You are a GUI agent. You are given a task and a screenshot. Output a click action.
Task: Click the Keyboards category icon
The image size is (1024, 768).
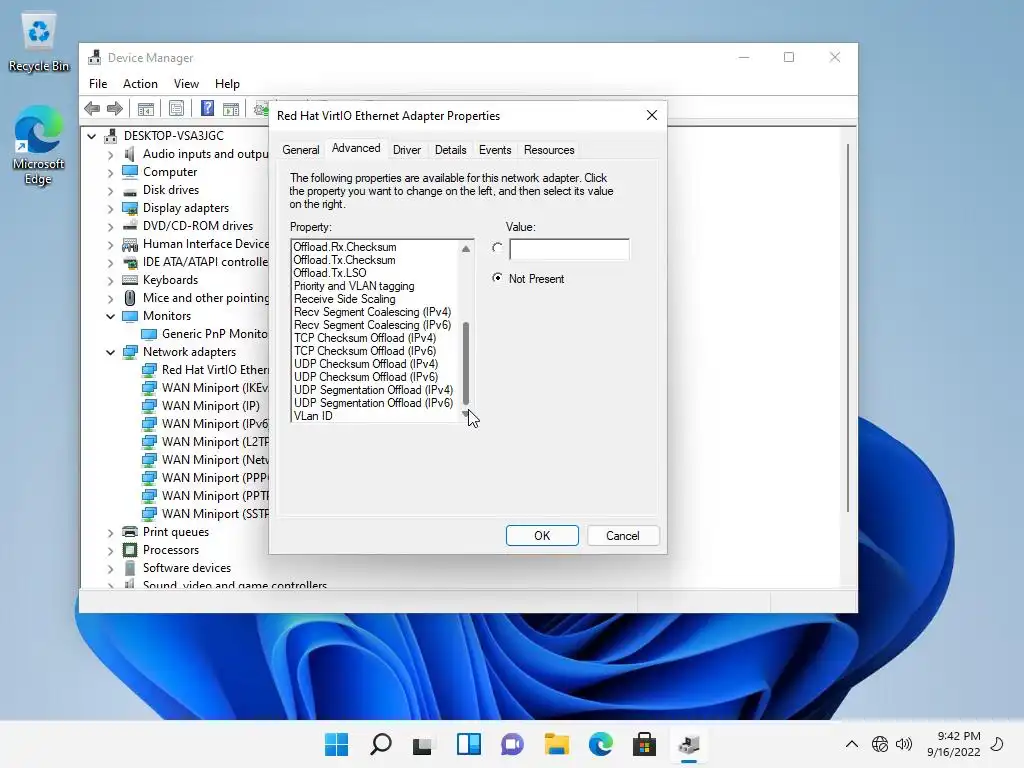click(130, 280)
